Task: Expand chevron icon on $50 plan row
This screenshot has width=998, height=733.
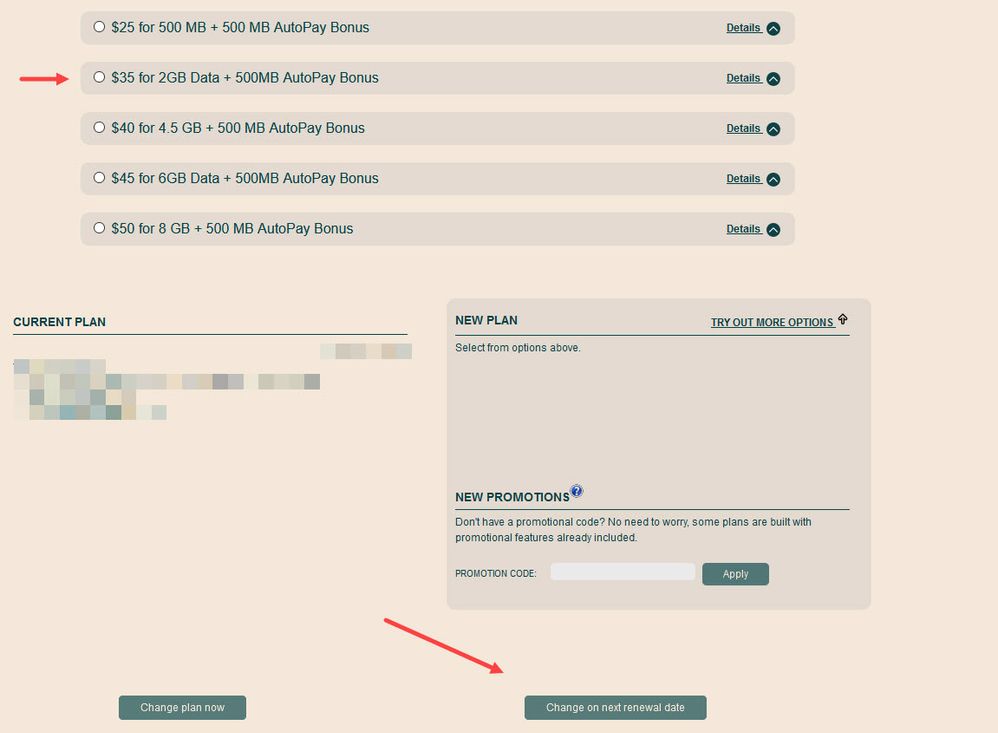Action: tap(773, 230)
